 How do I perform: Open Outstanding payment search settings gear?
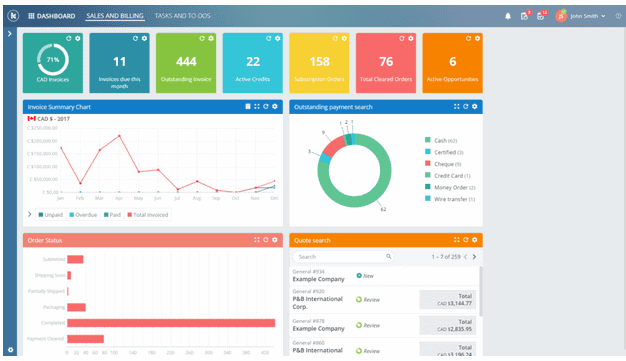point(475,107)
